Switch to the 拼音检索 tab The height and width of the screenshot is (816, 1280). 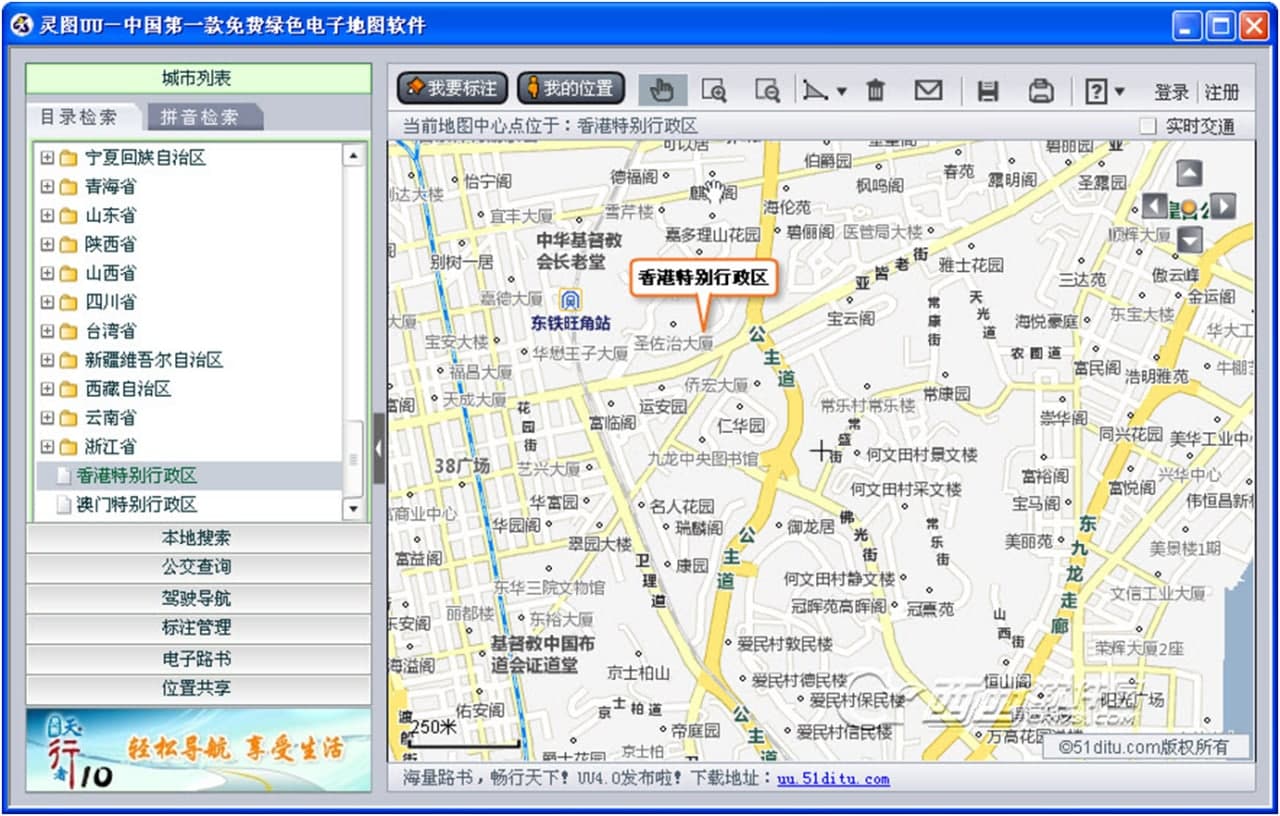pos(200,117)
